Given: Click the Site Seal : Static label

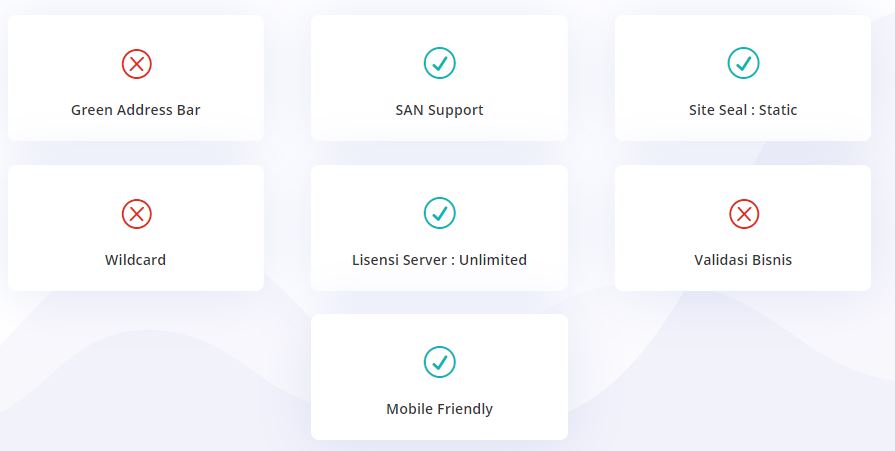Looking at the screenshot, I should tap(743, 110).
